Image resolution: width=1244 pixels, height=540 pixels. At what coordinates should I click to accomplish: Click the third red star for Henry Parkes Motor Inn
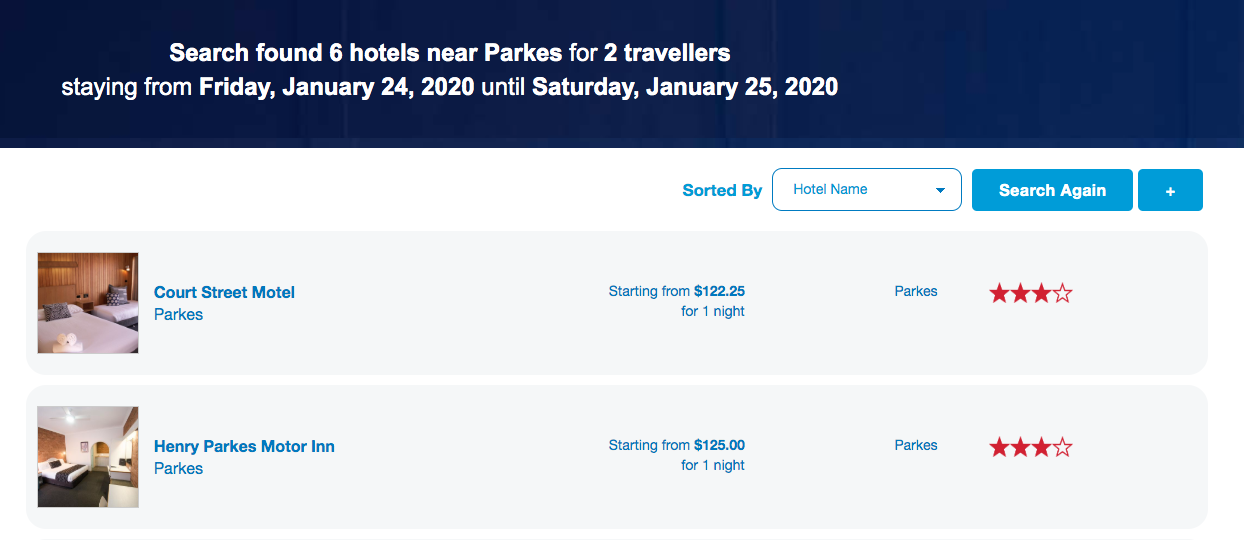(1041, 447)
